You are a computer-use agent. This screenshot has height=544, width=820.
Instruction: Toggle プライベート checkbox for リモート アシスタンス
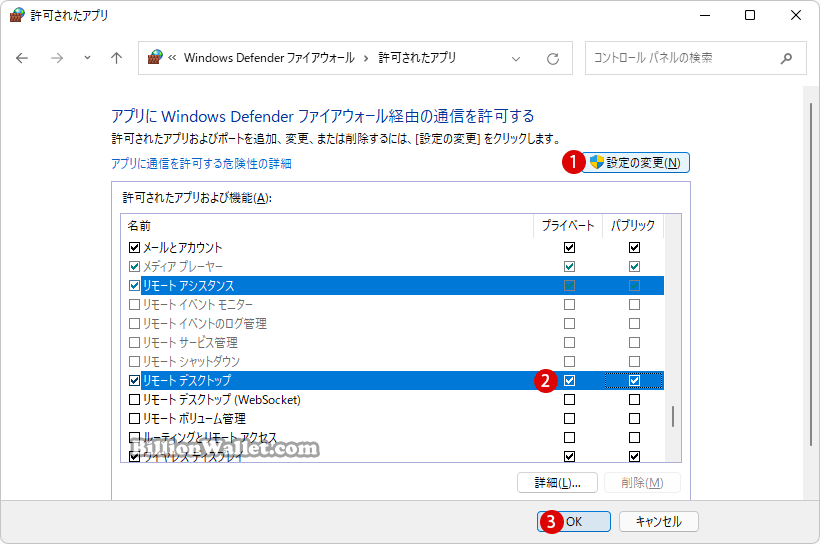click(570, 286)
